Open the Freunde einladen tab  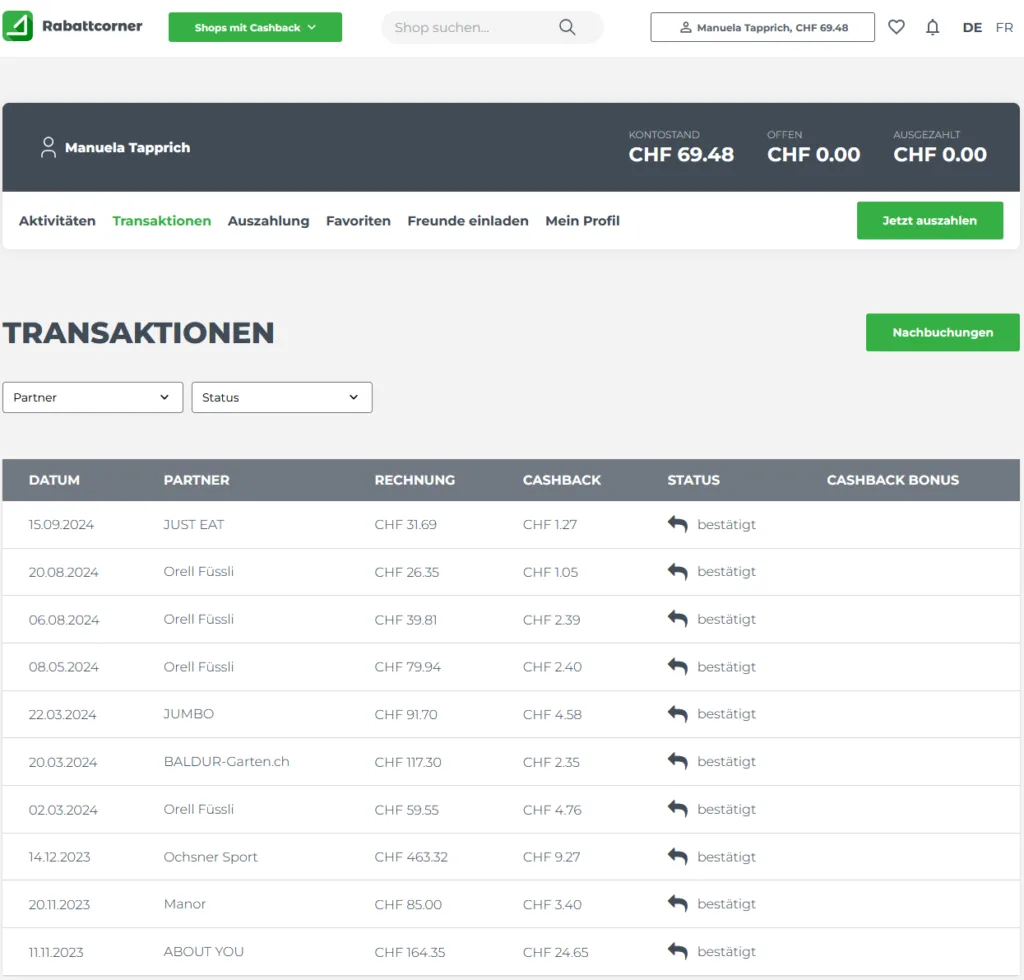[468, 221]
